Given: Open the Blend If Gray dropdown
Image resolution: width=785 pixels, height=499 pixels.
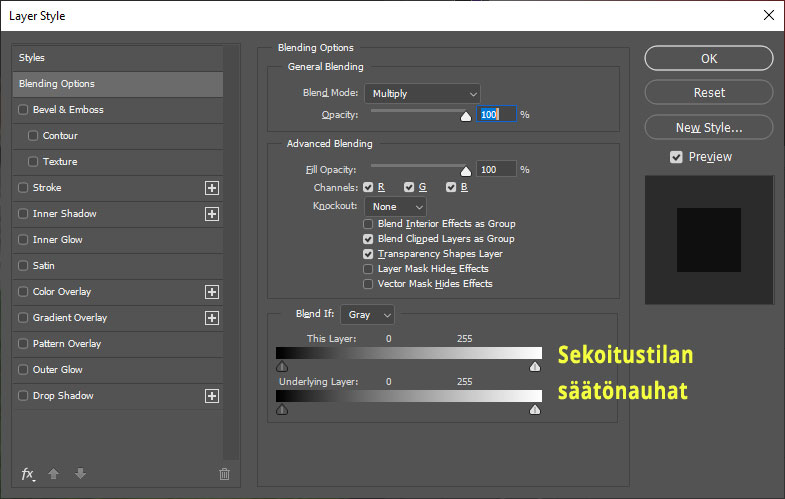Looking at the screenshot, I should click(x=367, y=315).
